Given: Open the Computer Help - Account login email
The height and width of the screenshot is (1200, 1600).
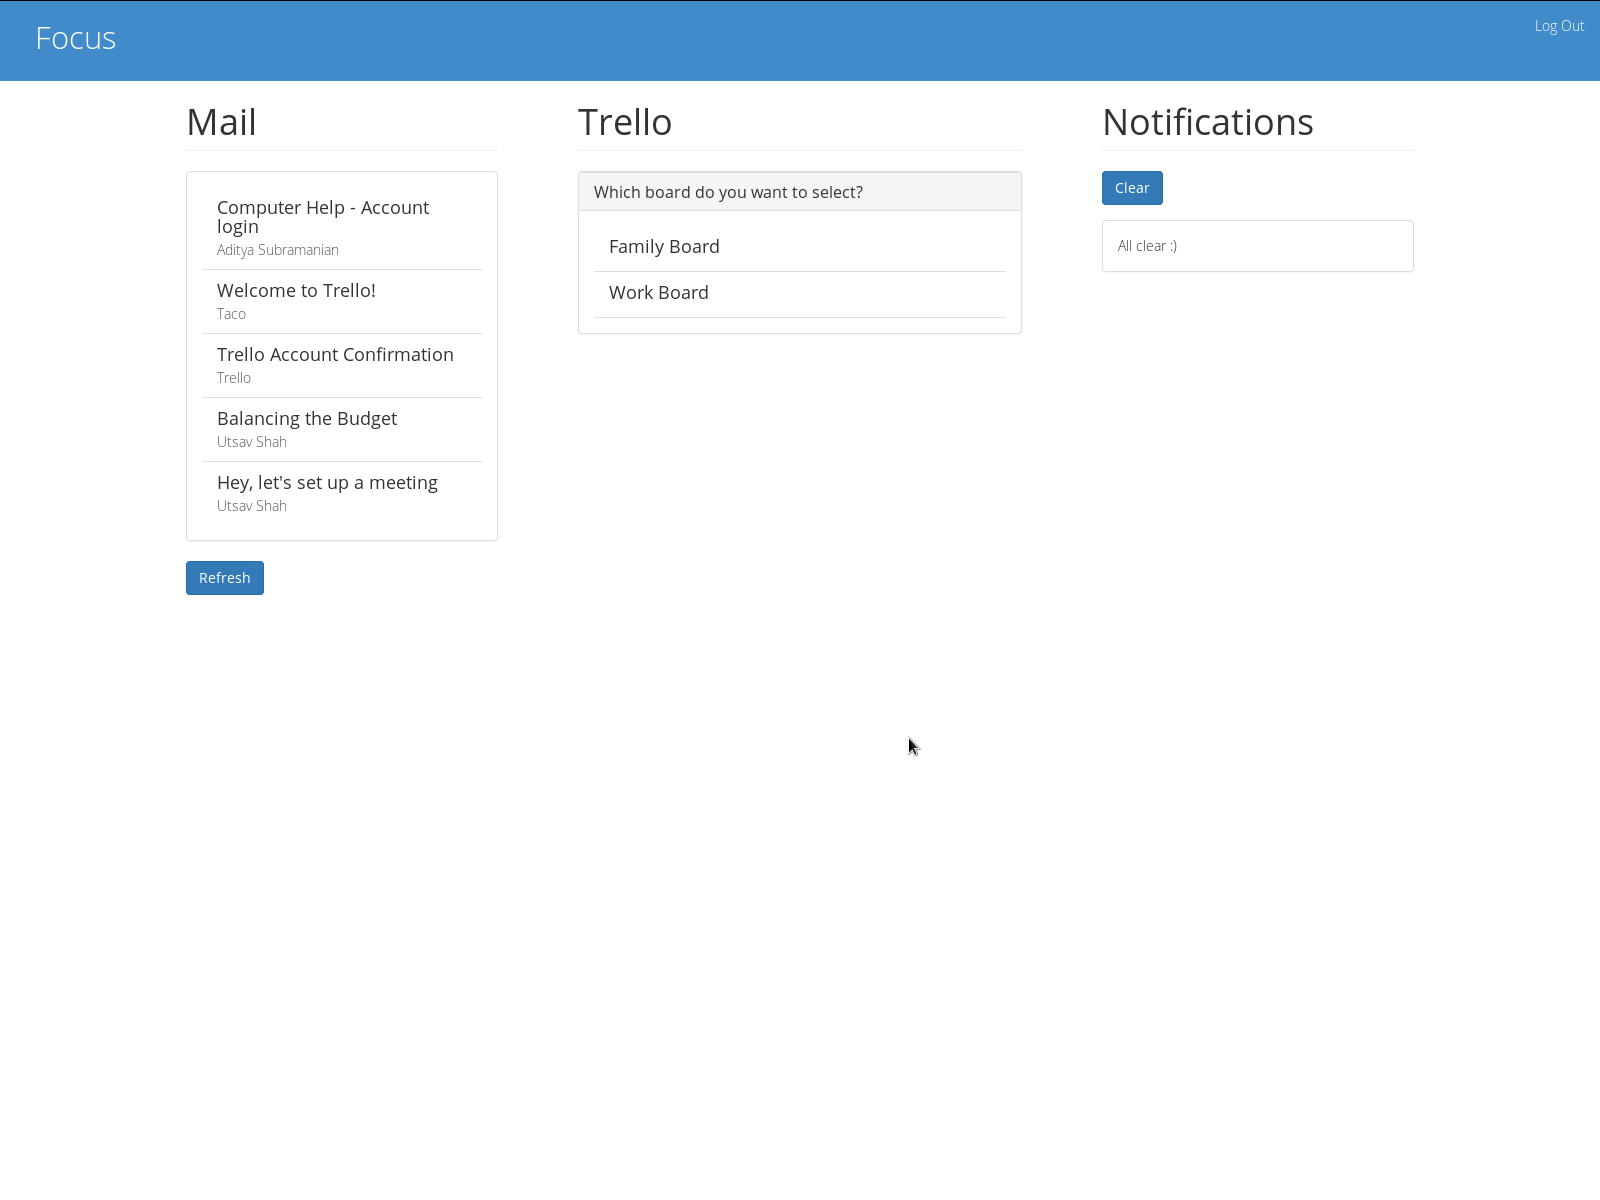Looking at the screenshot, I should 342,228.
